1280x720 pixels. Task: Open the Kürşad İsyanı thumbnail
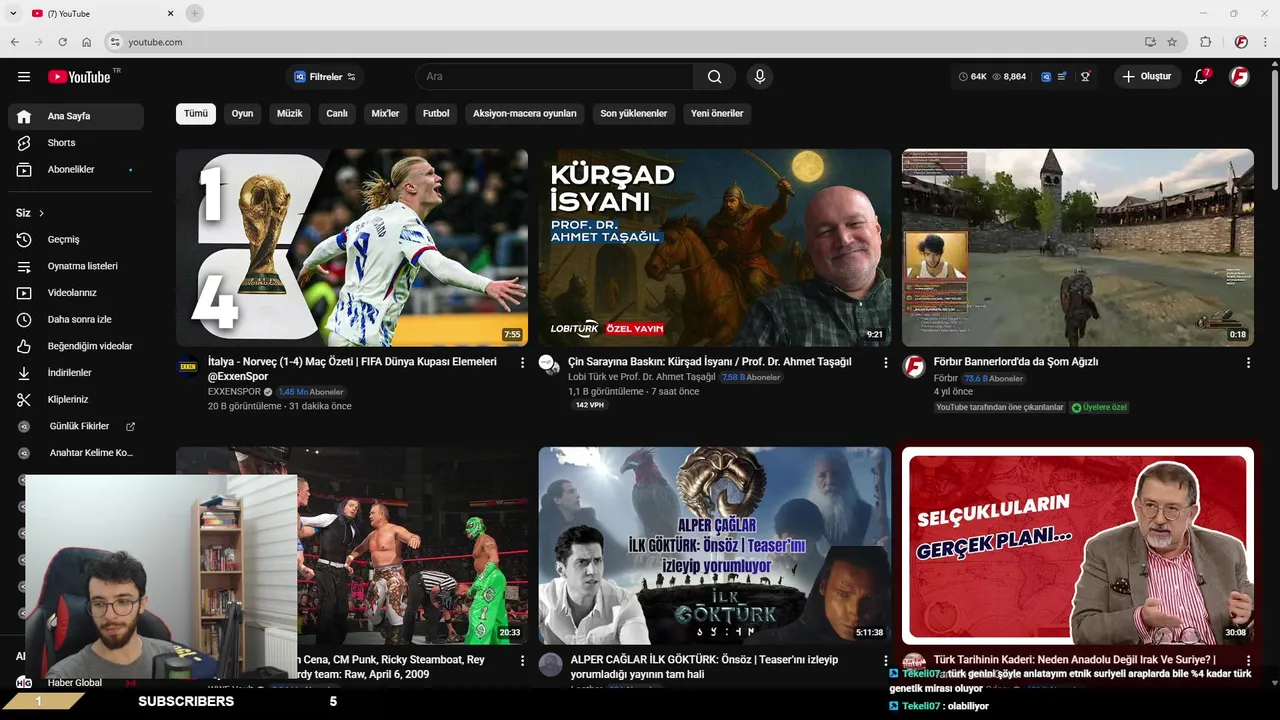[x=715, y=248]
